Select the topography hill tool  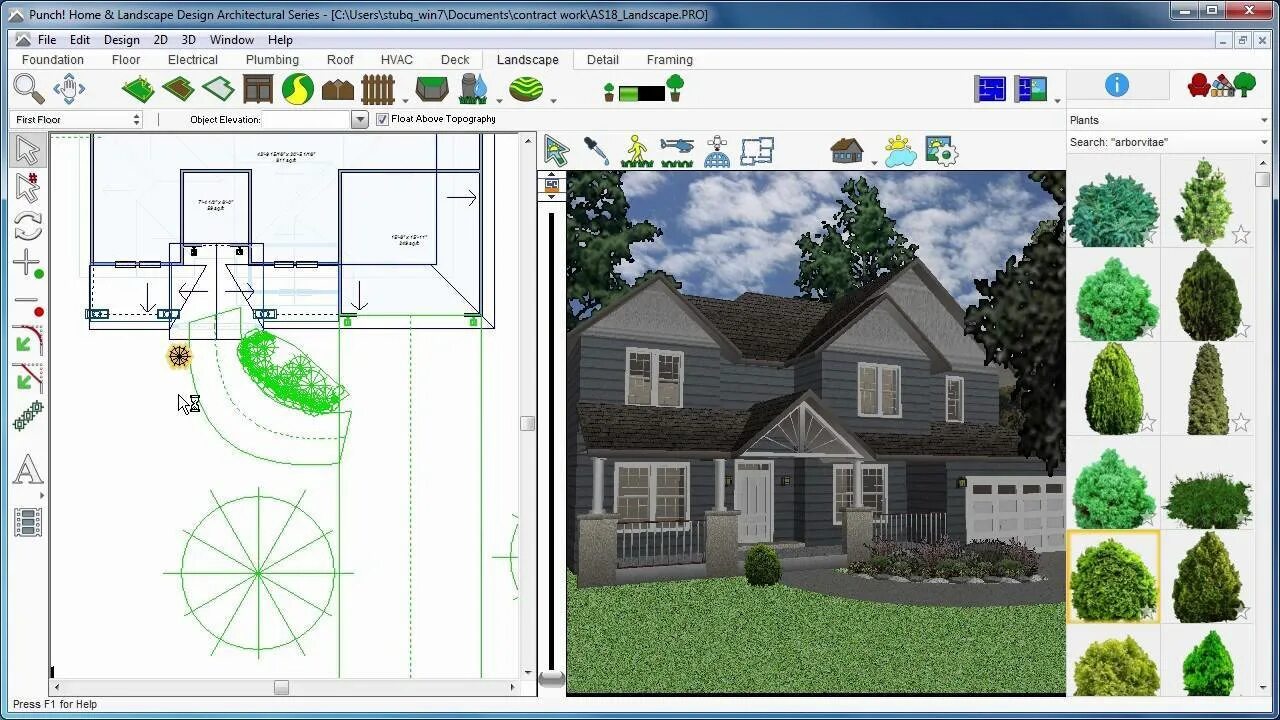(526, 89)
